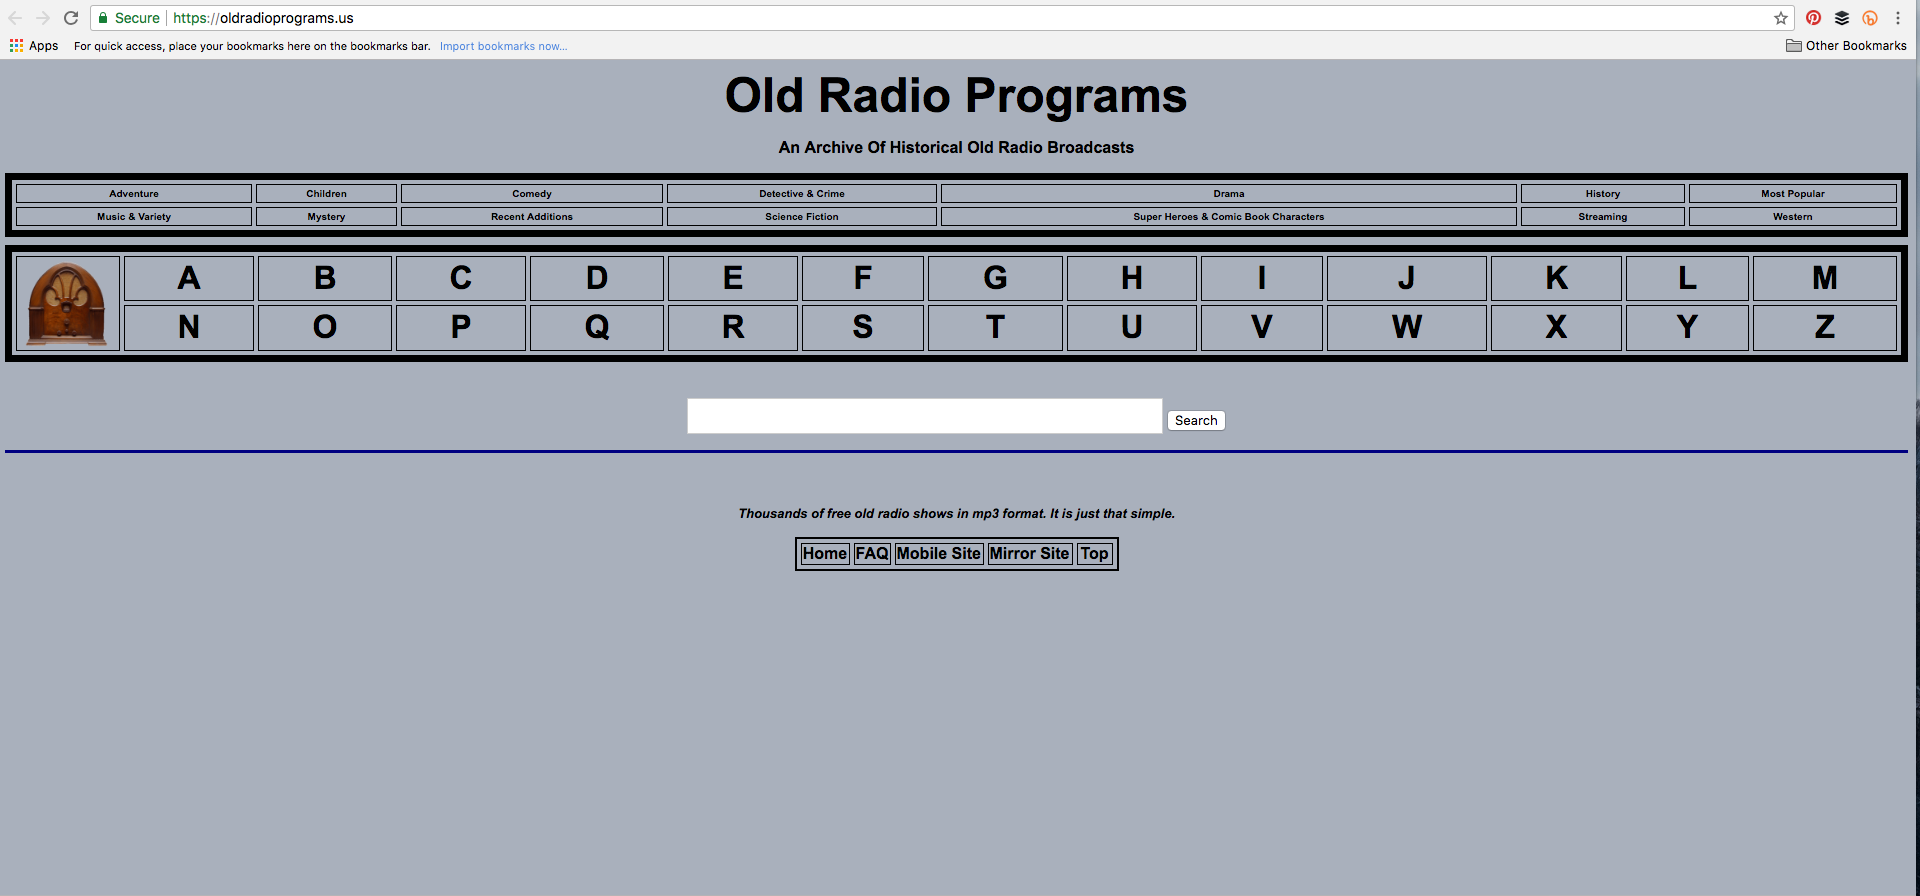1920x896 pixels.
Task: Open the orange circular extension icon
Action: pyautogui.click(x=1870, y=18)
